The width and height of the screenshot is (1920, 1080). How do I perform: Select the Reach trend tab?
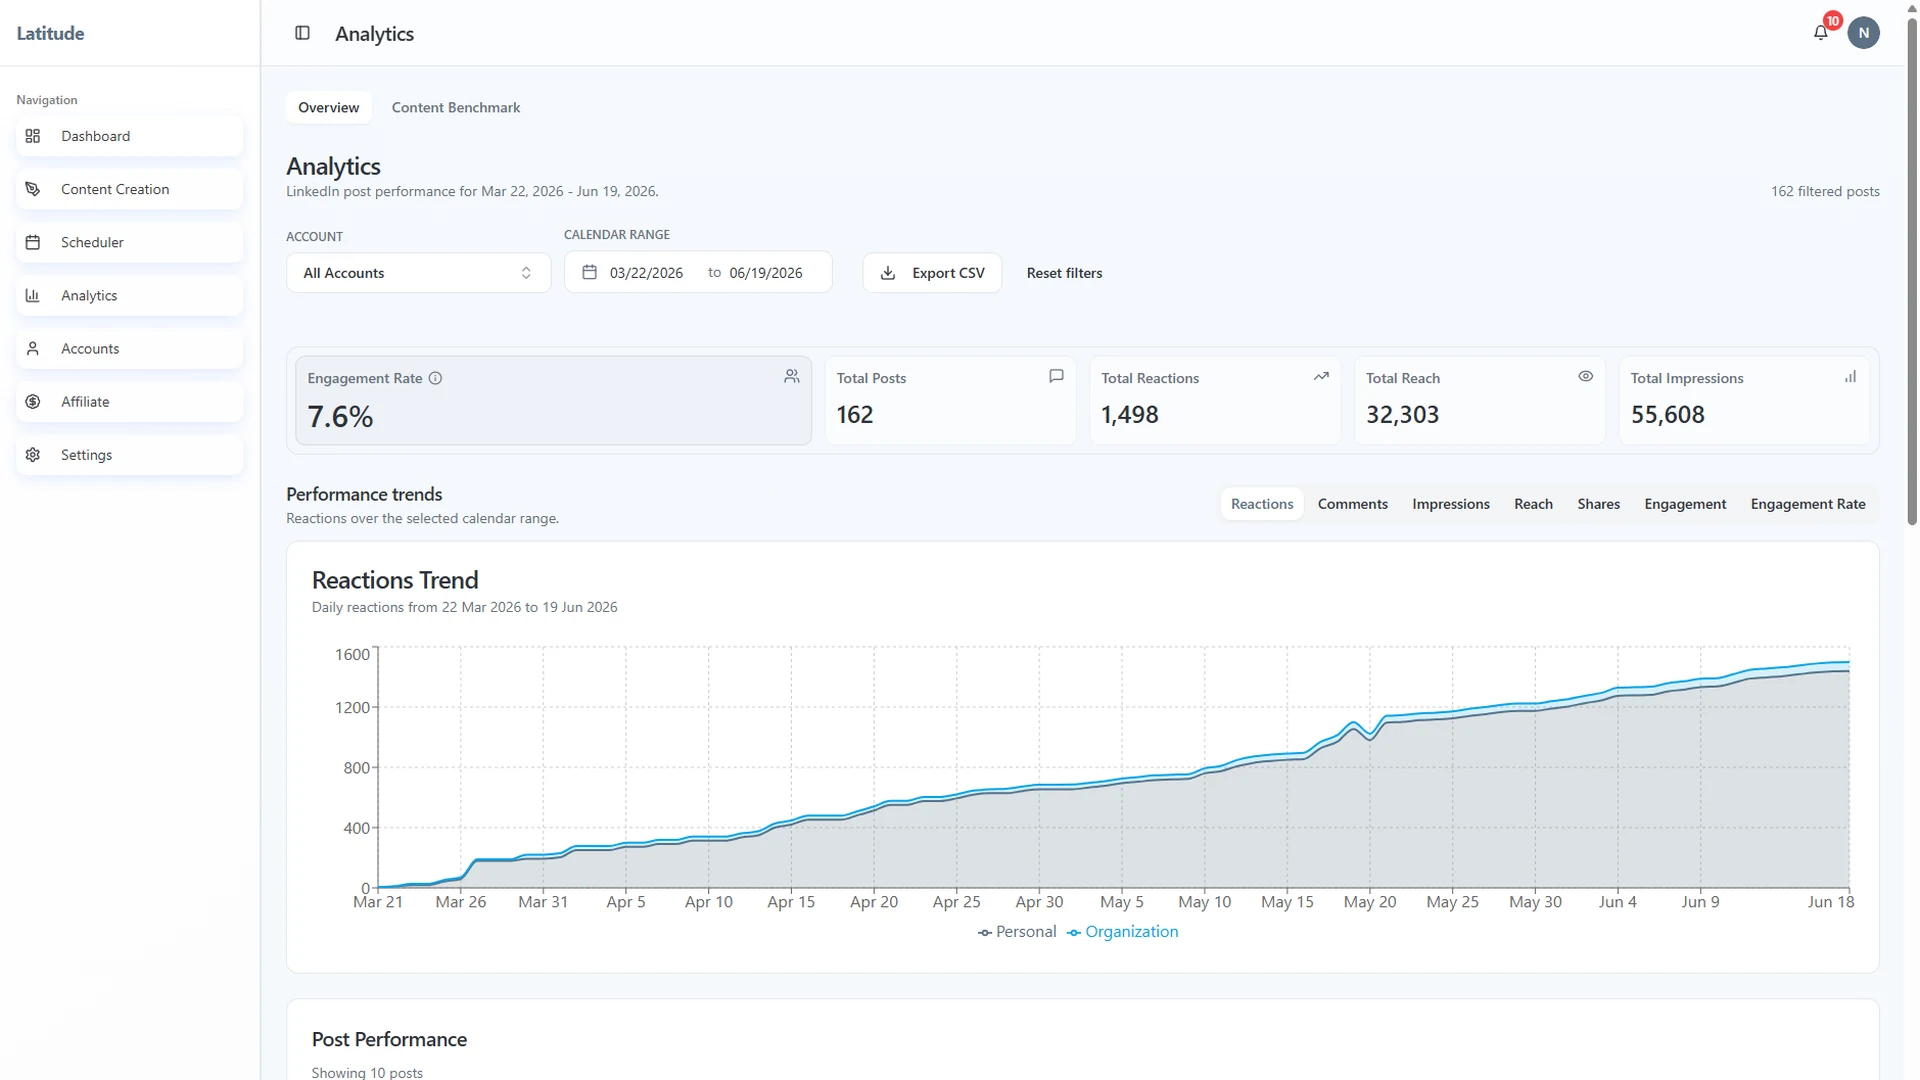[1533, 503]
